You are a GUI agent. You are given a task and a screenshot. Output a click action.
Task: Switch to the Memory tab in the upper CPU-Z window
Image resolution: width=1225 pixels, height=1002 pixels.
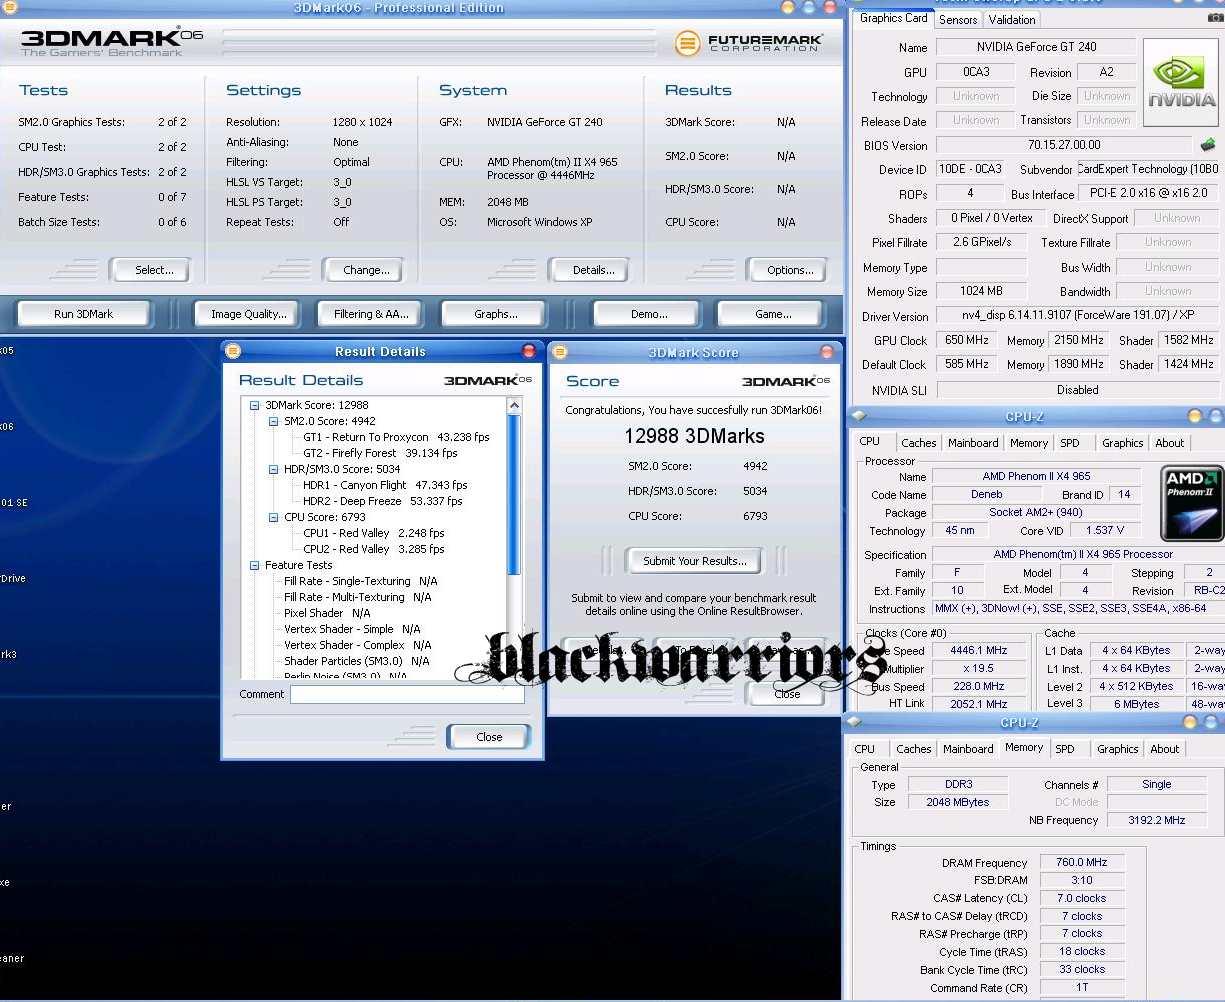click(1029, 443)
